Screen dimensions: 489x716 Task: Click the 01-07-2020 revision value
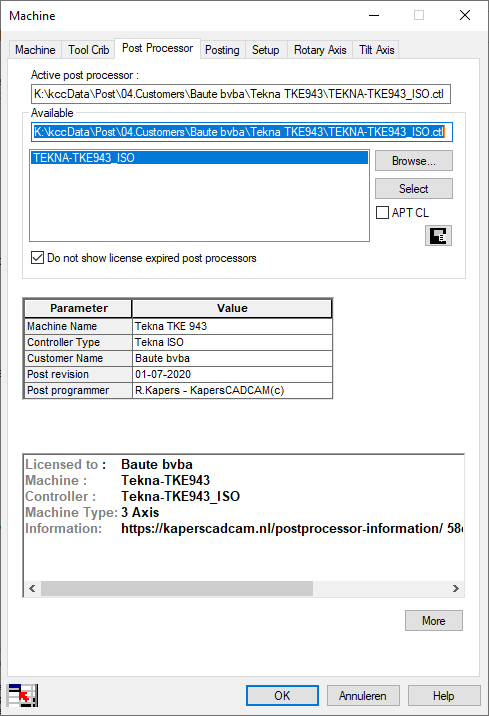(232, 374)
